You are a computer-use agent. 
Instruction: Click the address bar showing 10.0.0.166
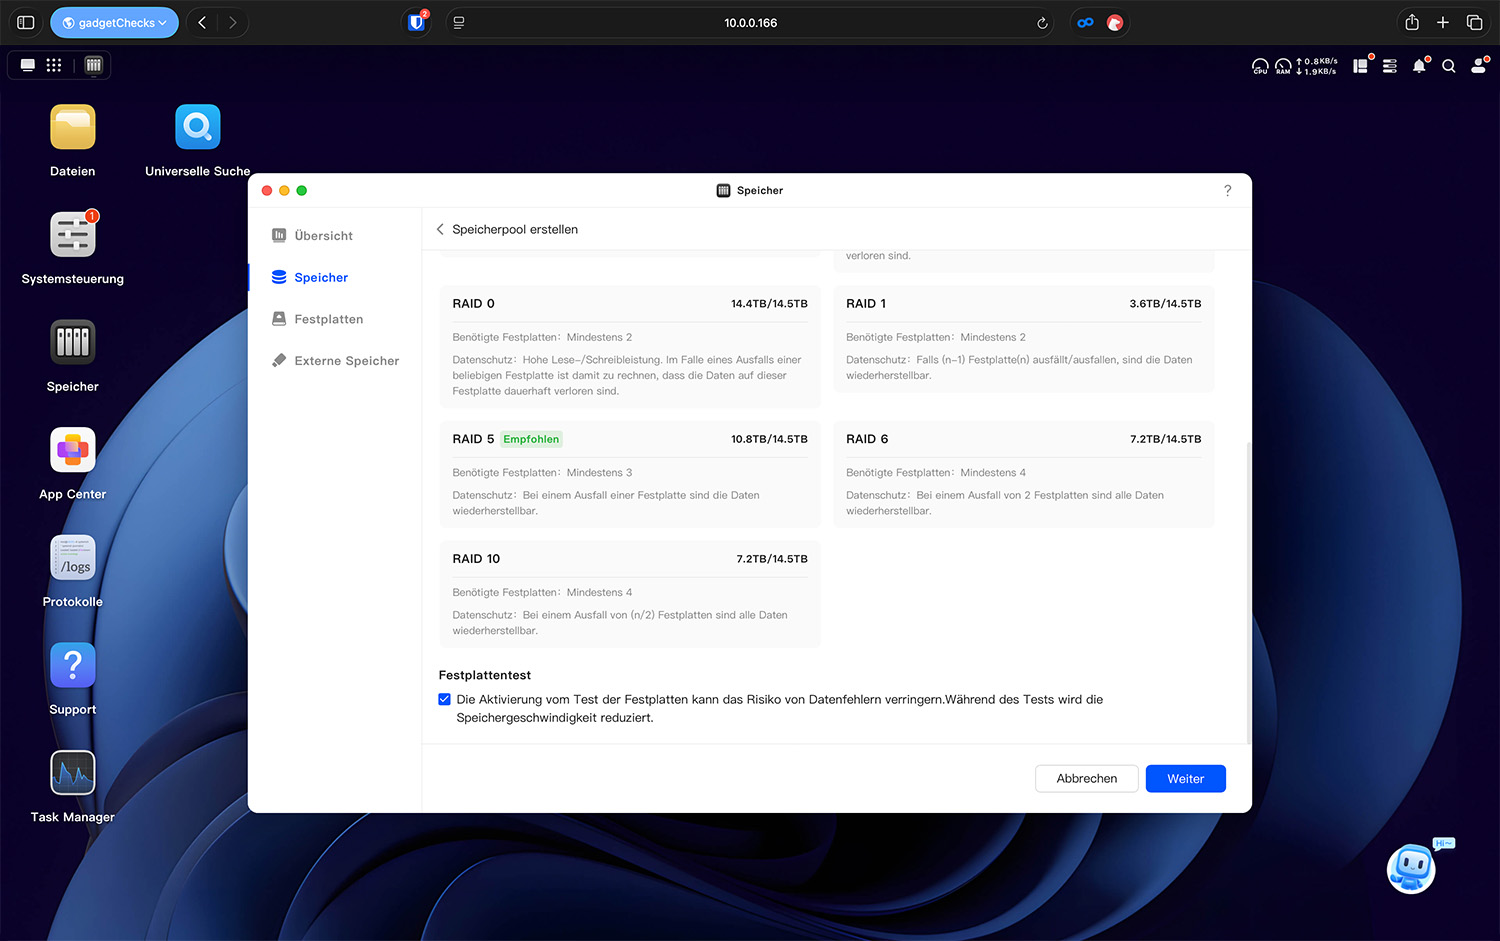click(750, 23)
